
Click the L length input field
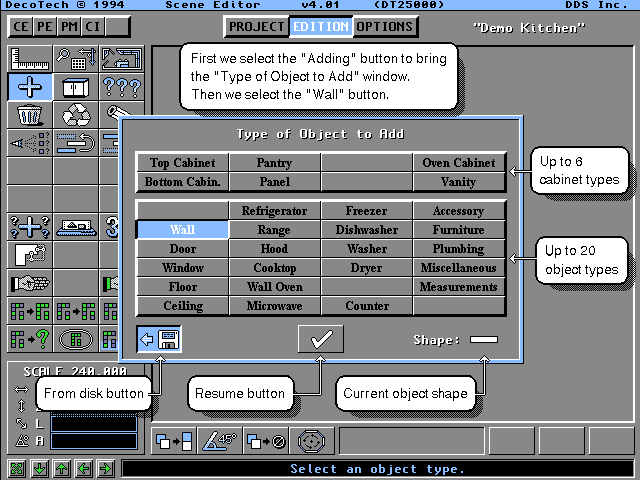[x=94, y=423]
